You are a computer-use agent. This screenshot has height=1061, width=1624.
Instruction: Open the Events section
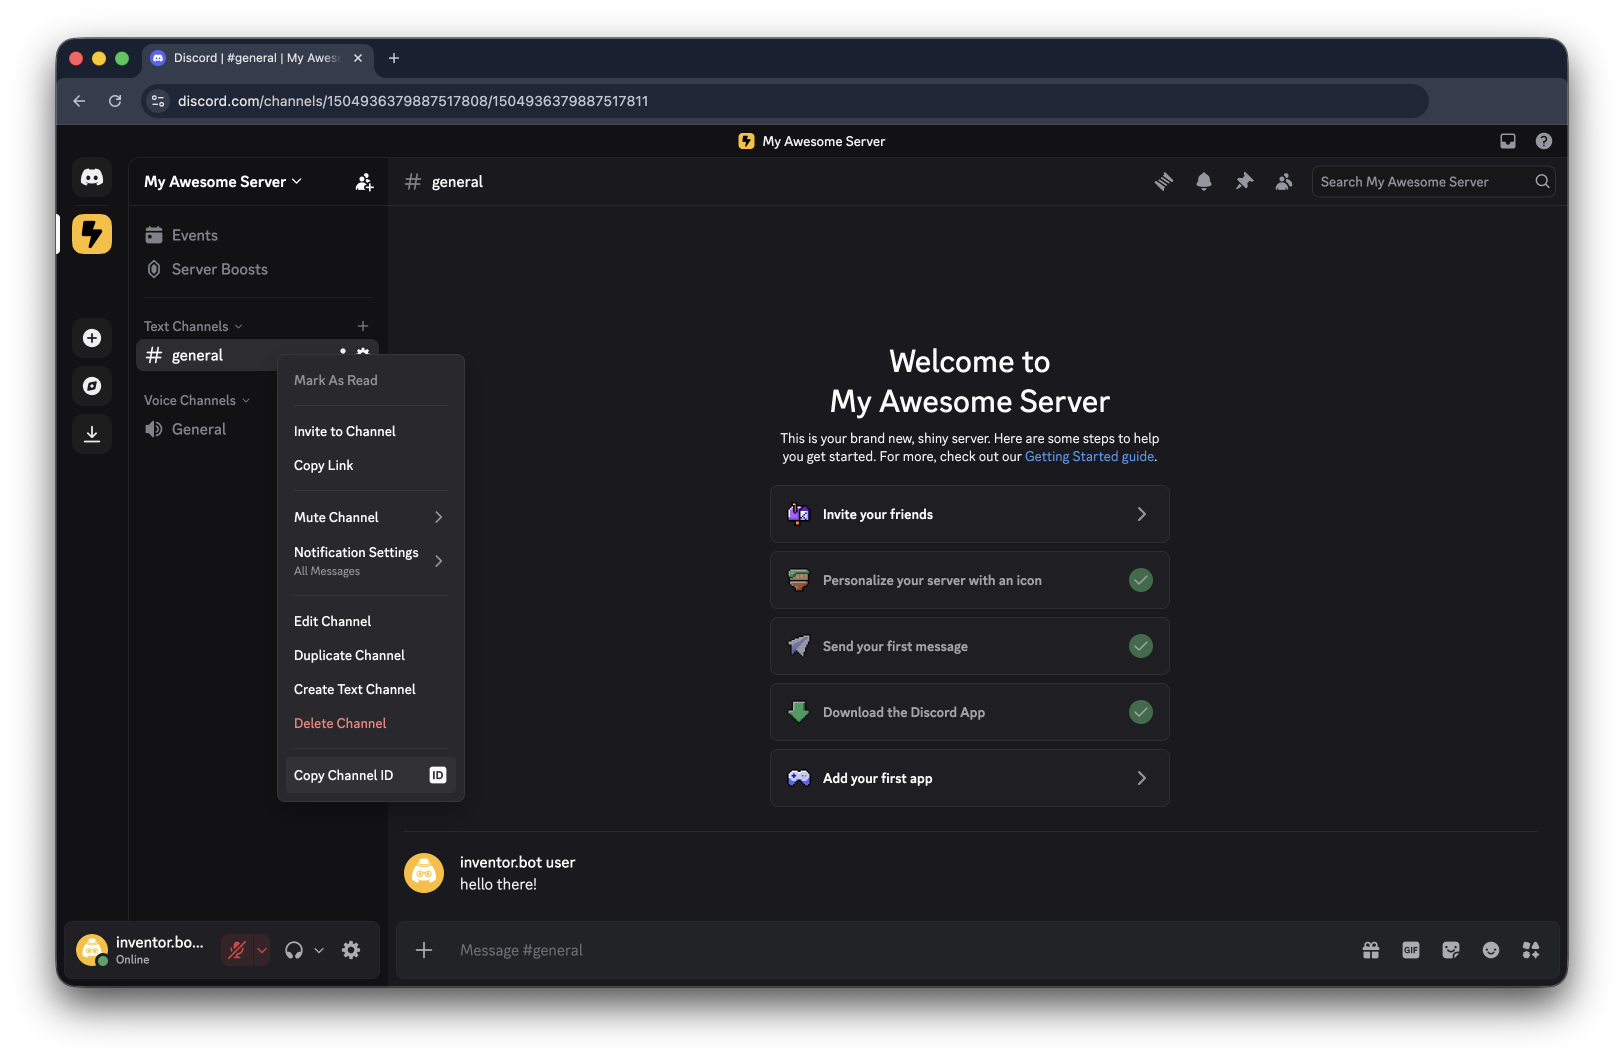click(x=257, y=235)
